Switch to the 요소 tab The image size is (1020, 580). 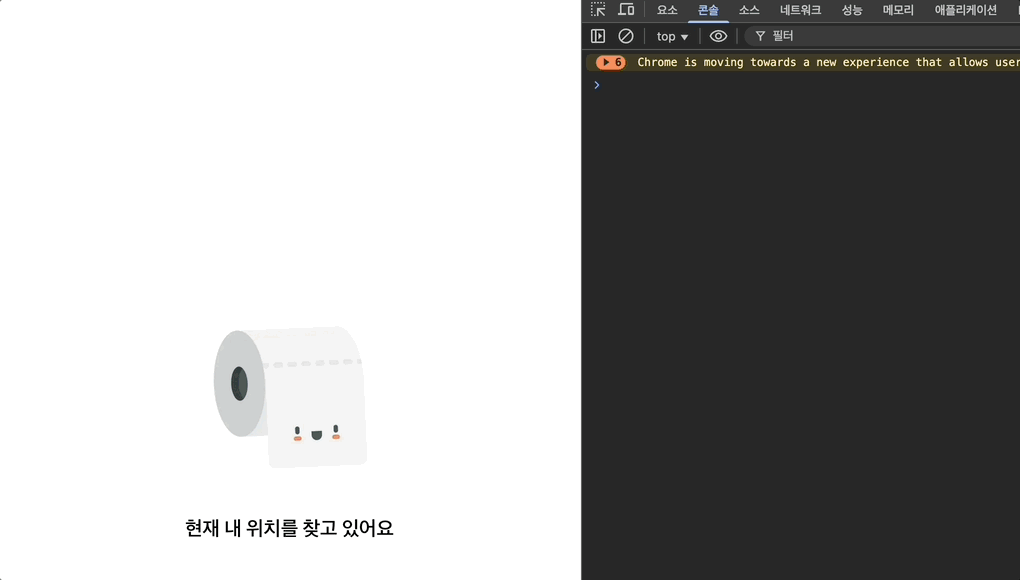tap(667, 10)
